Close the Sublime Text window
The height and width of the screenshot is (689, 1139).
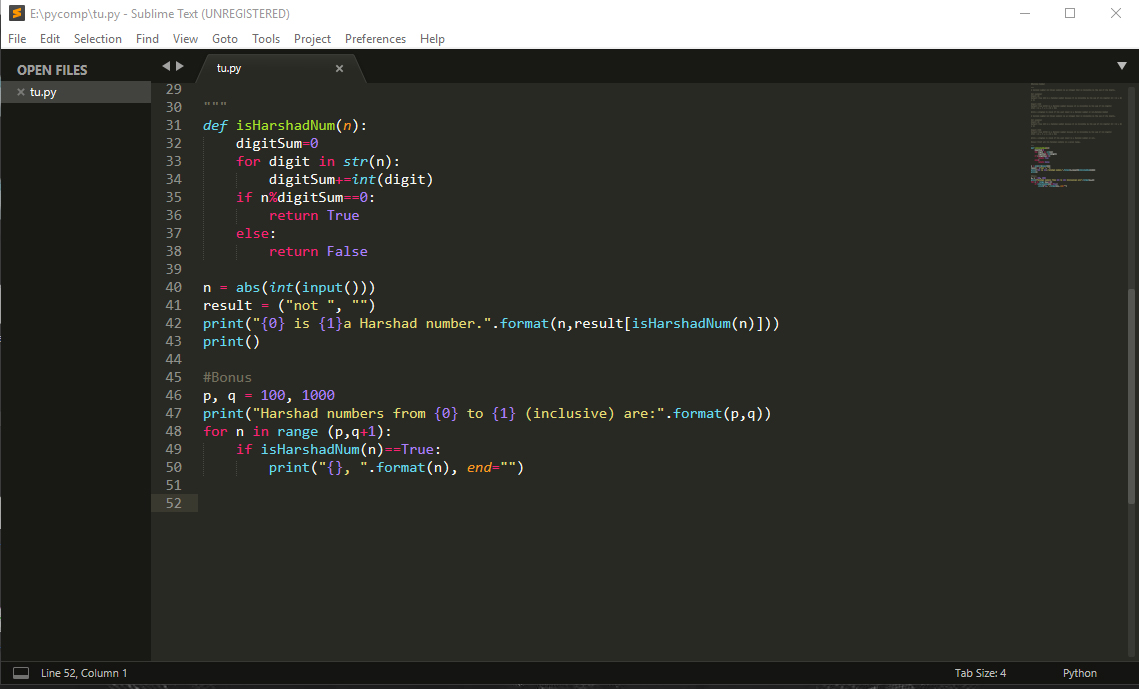pos(1116,13)
